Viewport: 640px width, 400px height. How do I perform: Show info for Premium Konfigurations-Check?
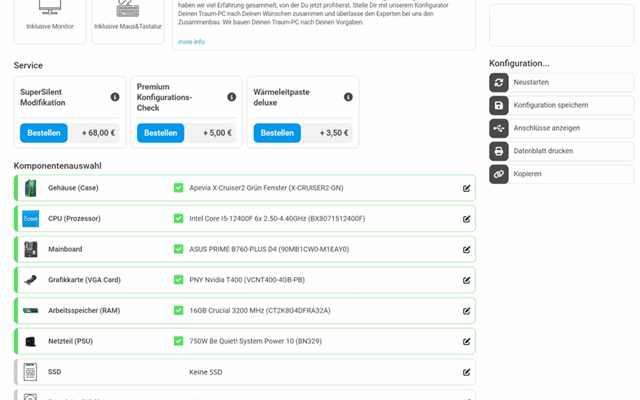[231, 97]
